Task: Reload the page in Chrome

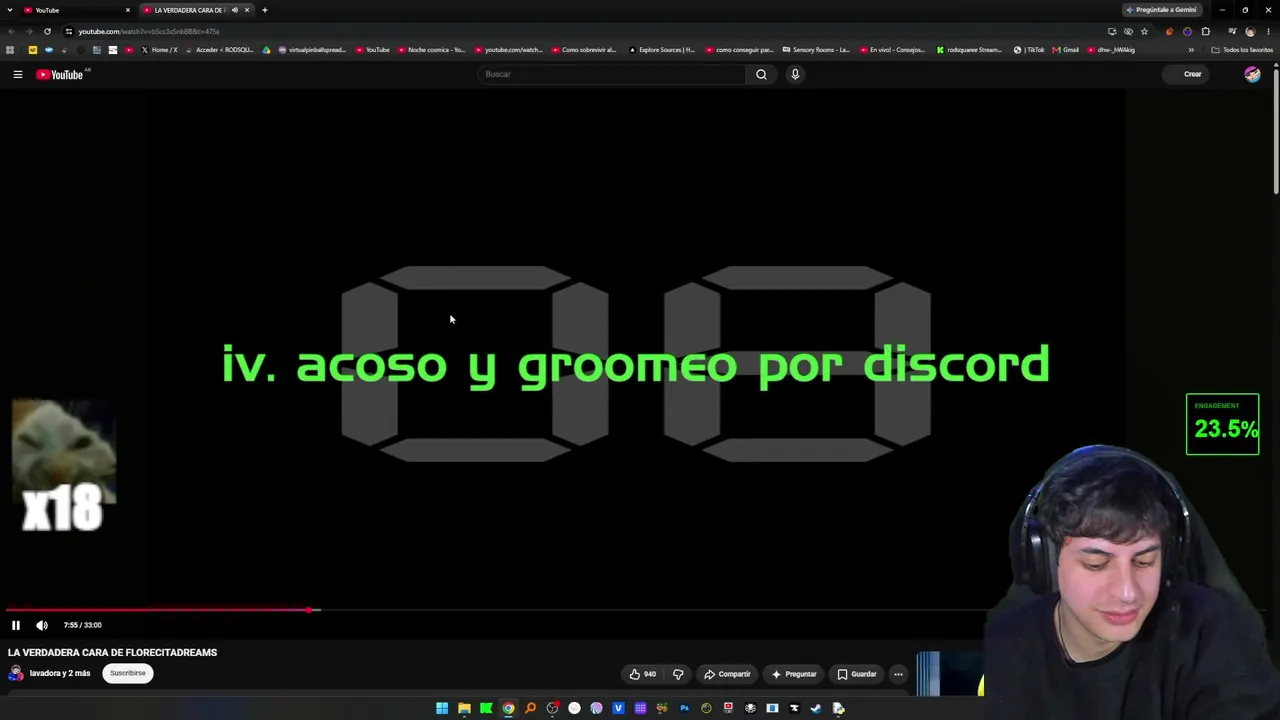Action: coord(47,31)
